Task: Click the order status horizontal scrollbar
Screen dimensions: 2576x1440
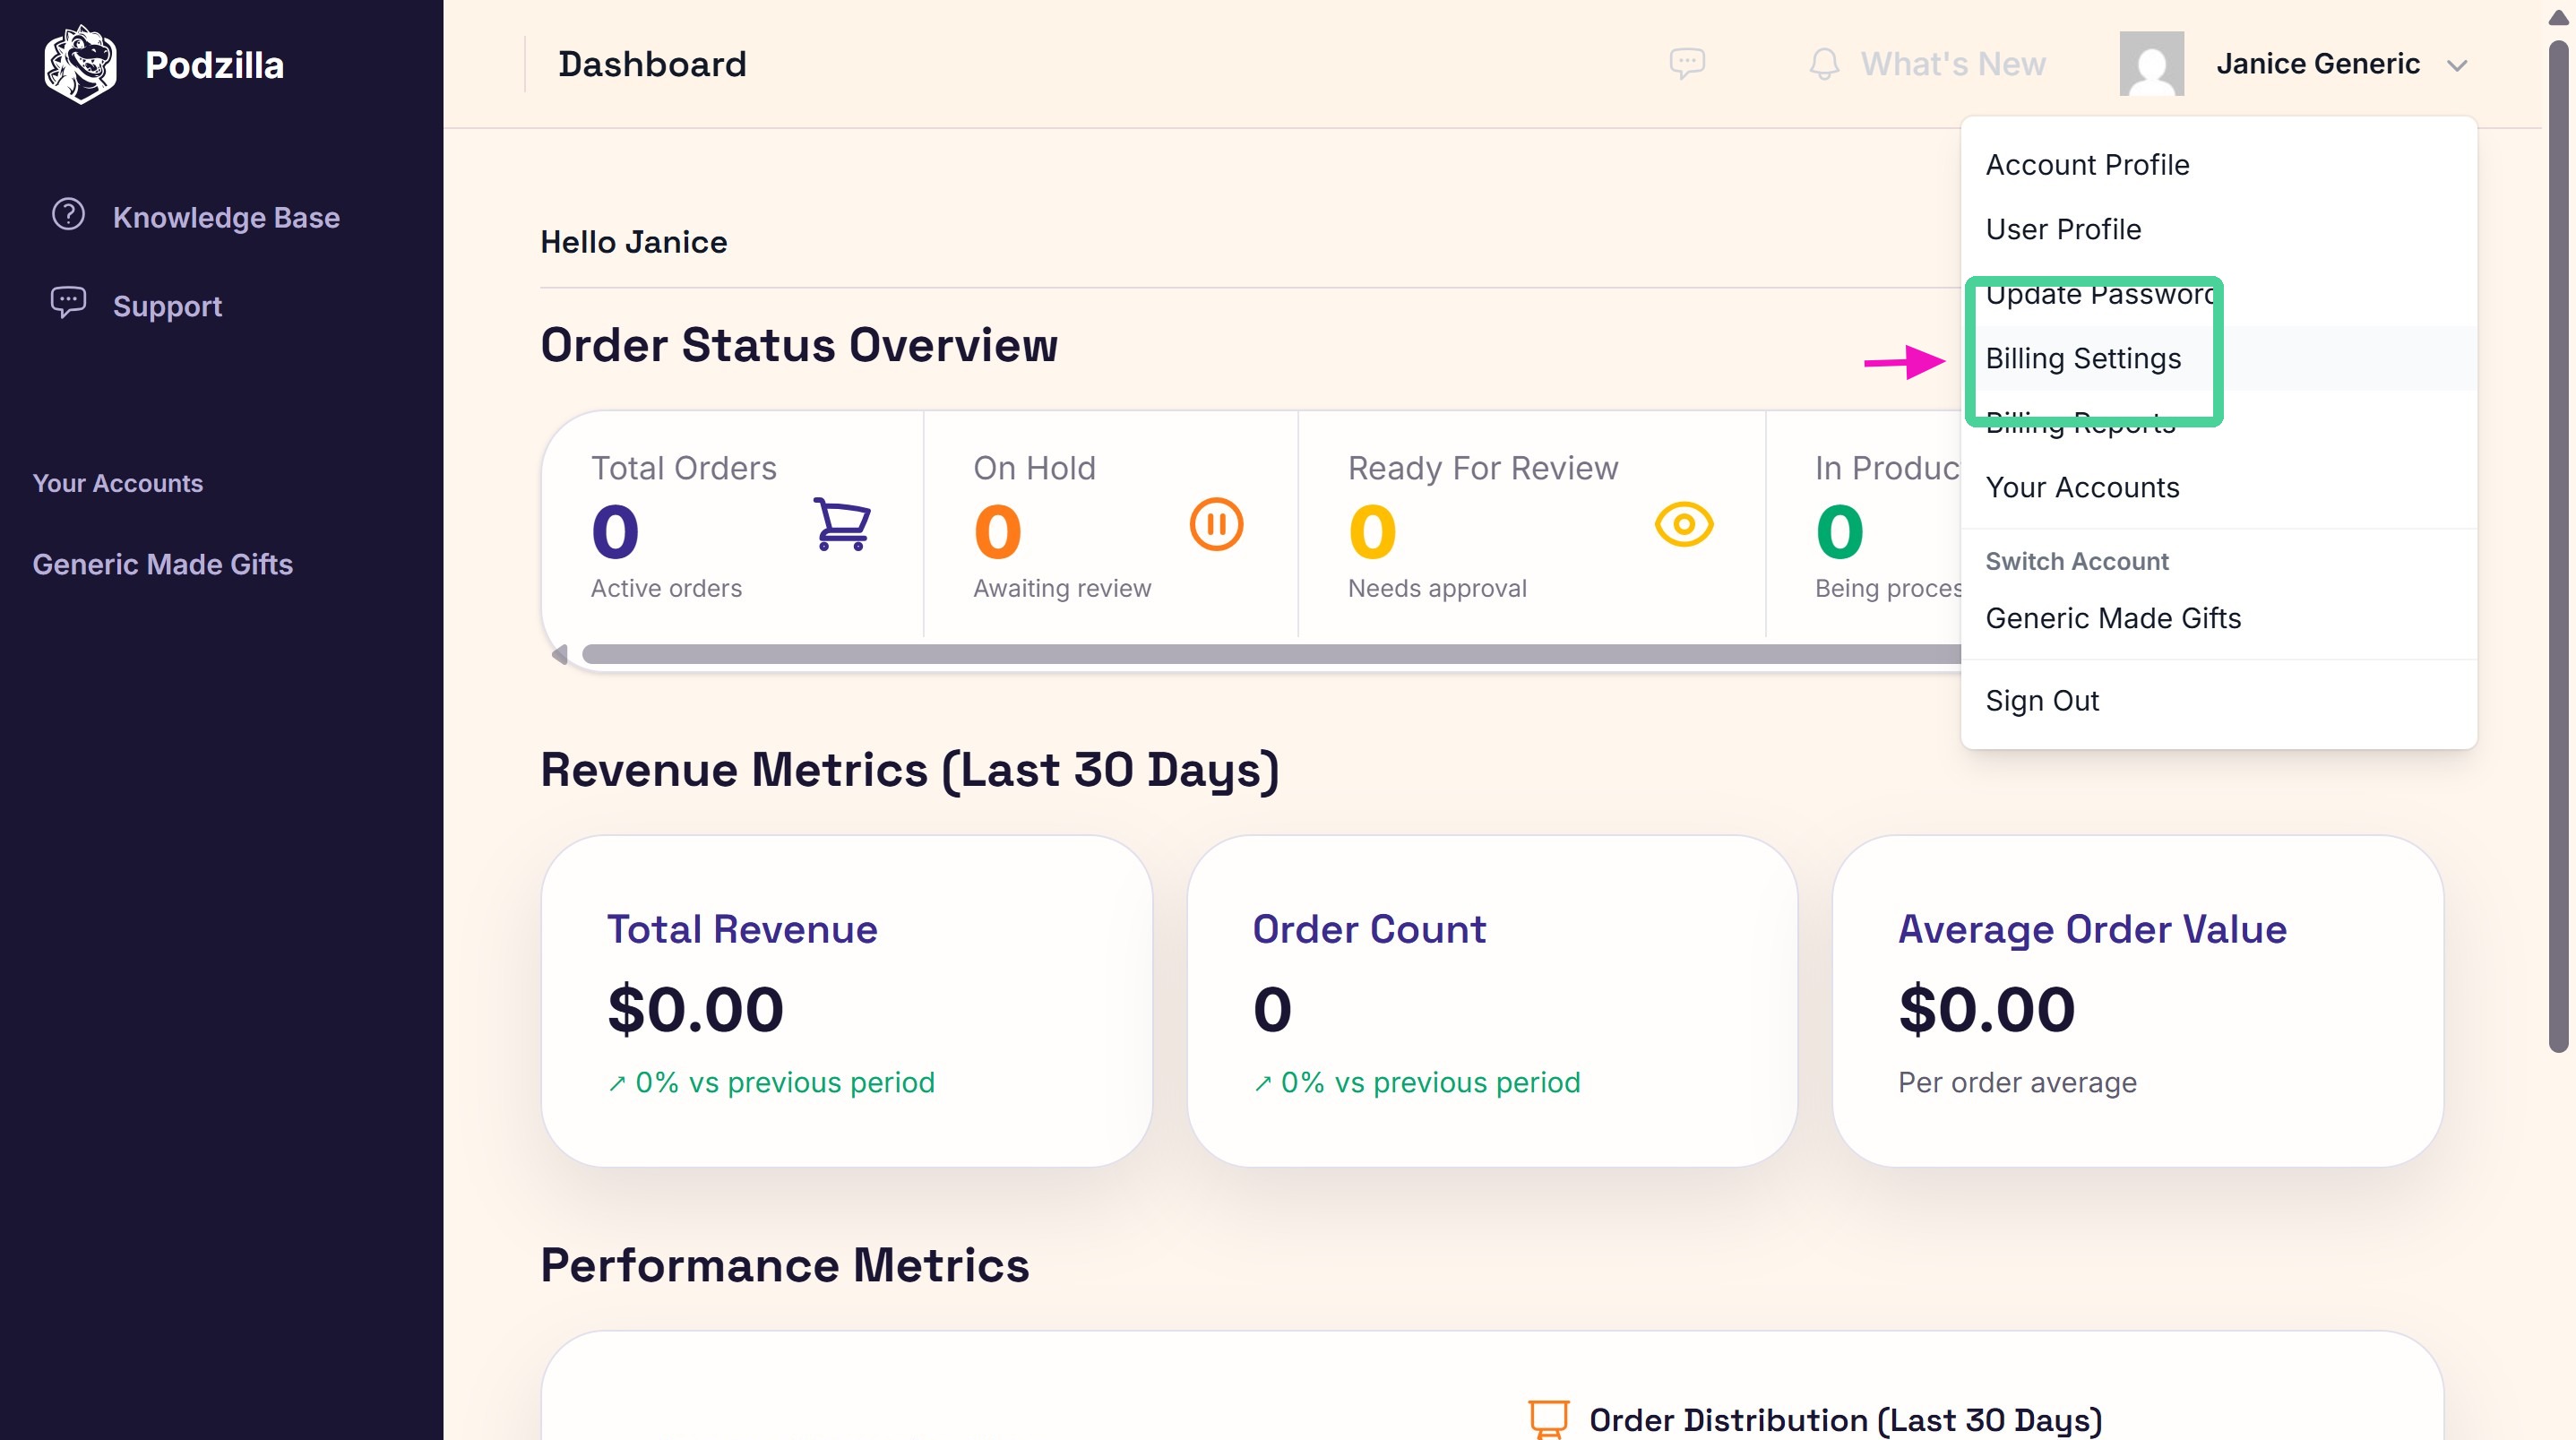Action: [x=1271, y=654]
